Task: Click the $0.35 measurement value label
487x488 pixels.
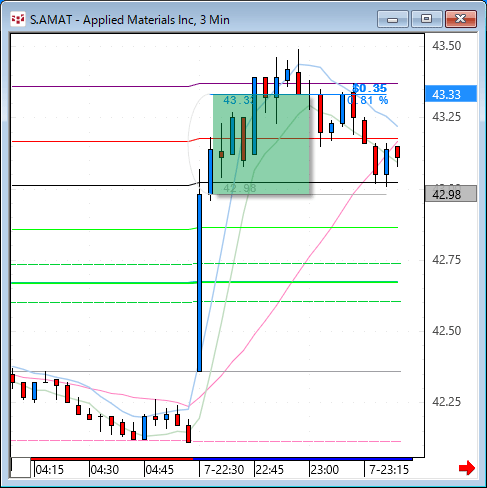Action: pyautogui.click(x=370, y=88)
